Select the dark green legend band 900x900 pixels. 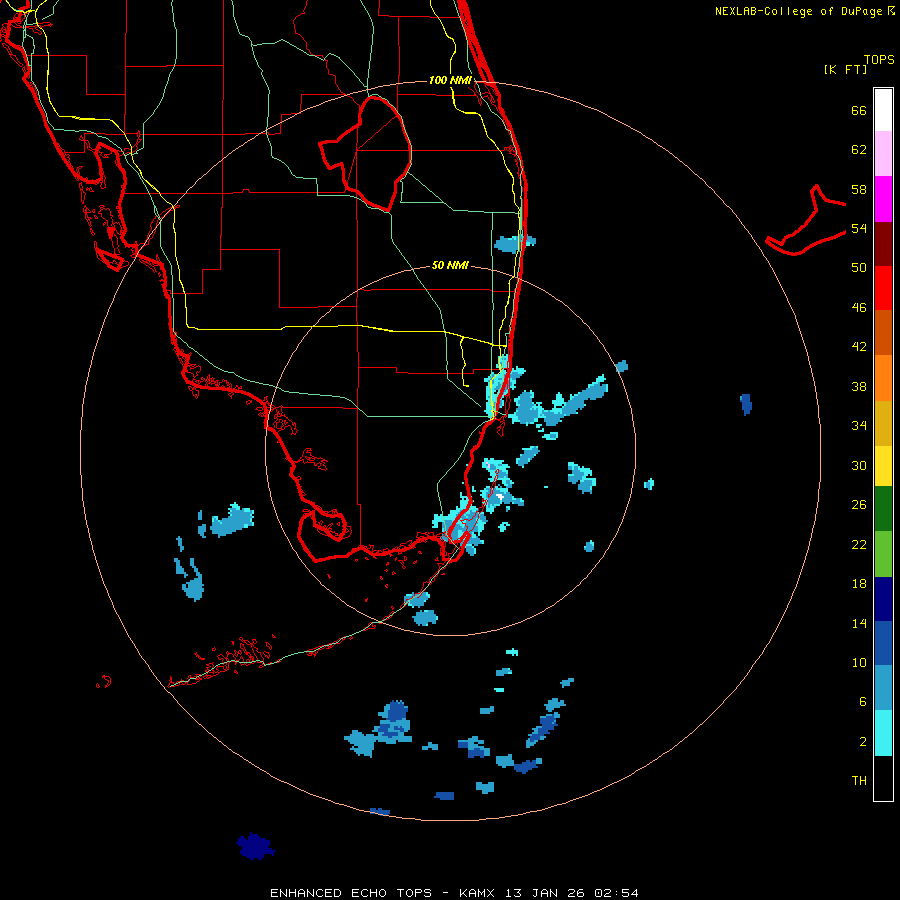[883, 509]
